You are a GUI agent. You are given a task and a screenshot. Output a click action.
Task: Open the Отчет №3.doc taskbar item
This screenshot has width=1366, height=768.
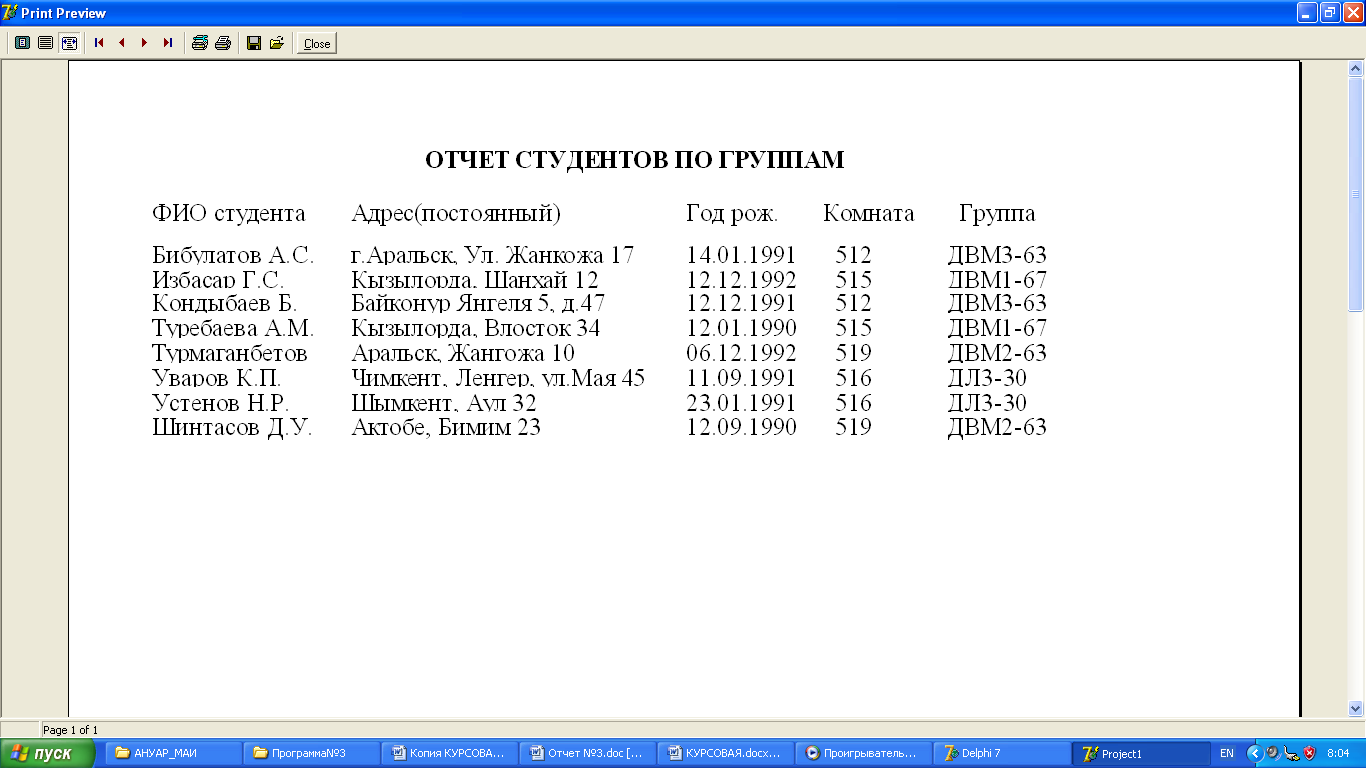(x=587, y=754)
